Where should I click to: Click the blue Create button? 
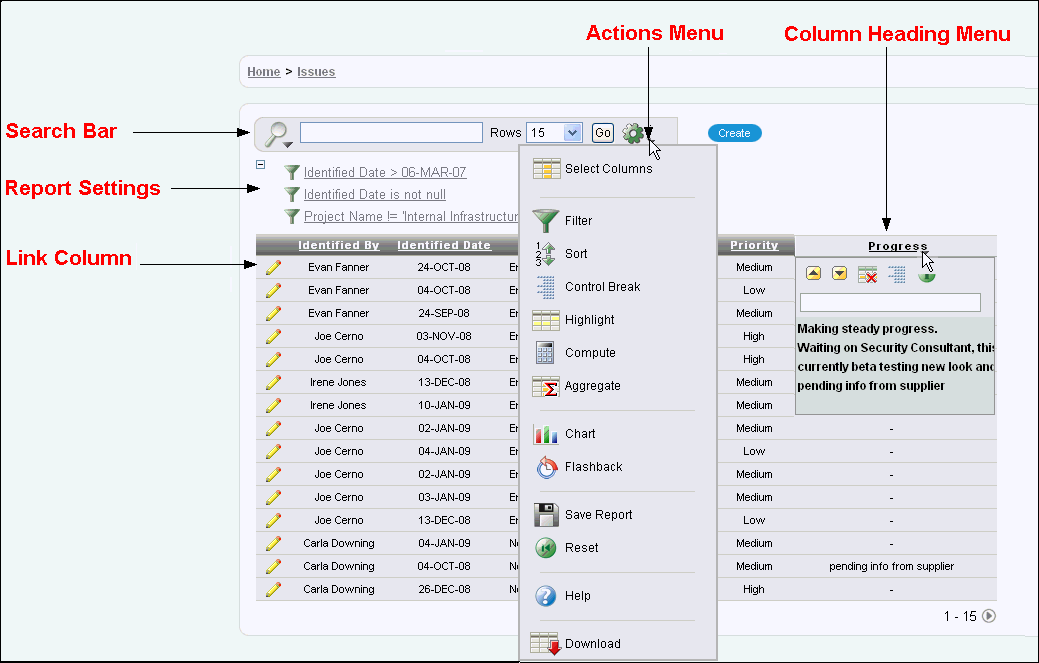(x=734, y=133)
